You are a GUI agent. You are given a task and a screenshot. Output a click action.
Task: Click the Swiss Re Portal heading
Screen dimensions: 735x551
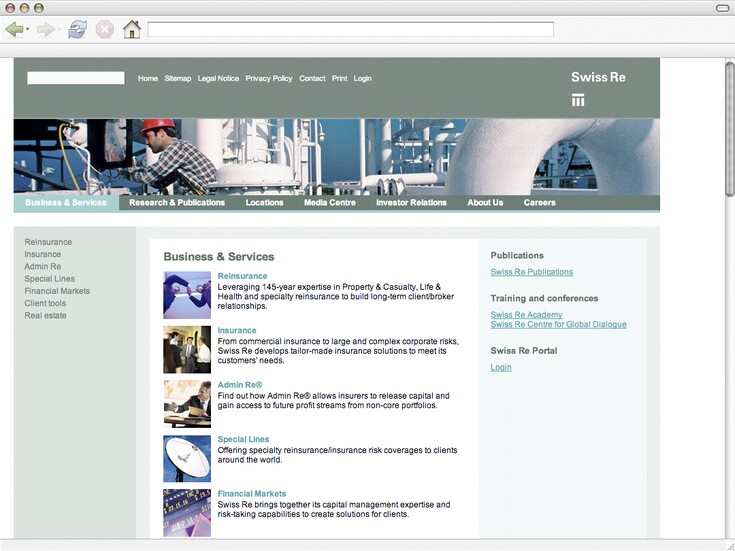pyautogui.click(x=524, y=351)
